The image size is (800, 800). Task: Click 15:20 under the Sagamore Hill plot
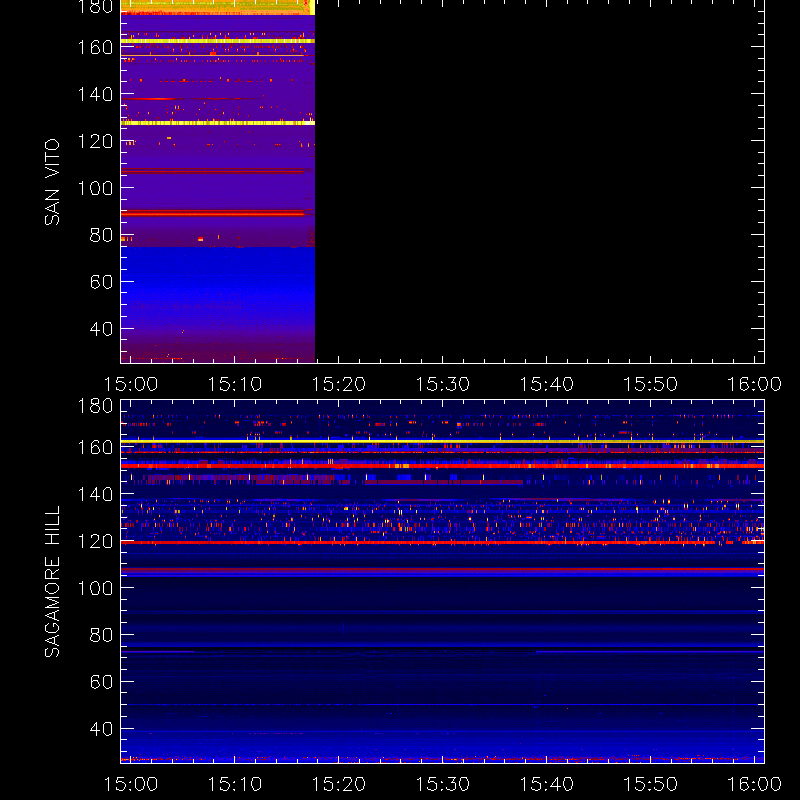pyautogui.click(x=338, y=784)
